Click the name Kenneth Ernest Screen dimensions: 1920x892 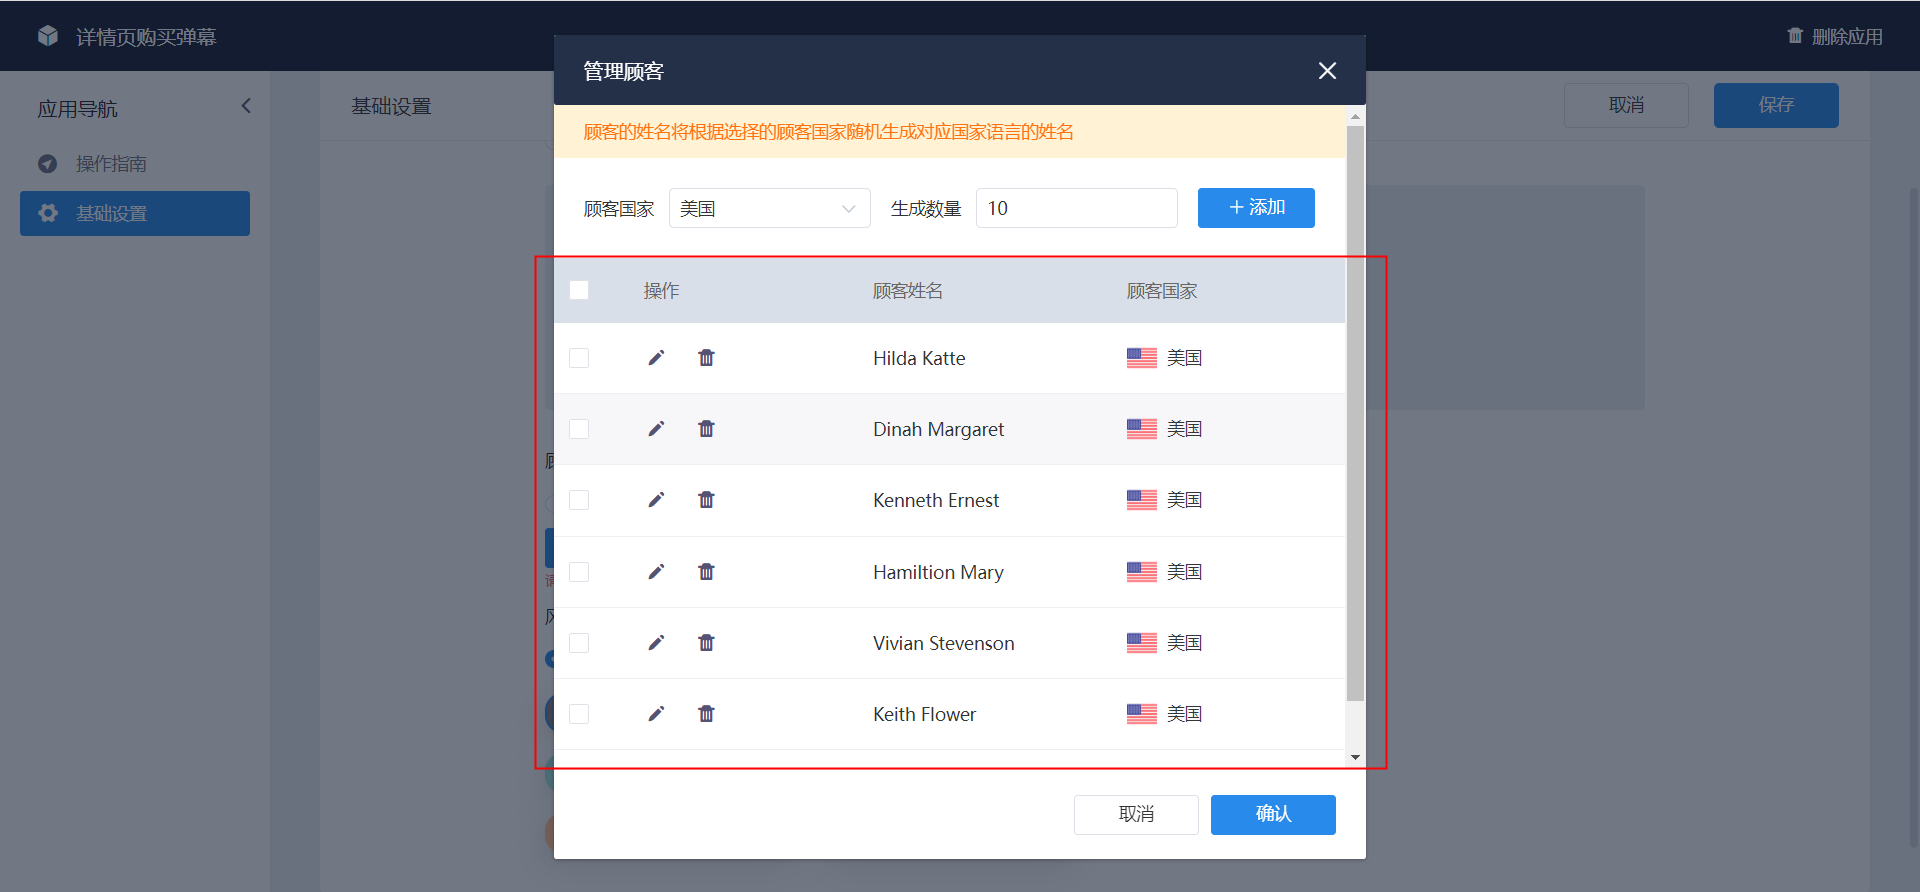coord(936,500)
